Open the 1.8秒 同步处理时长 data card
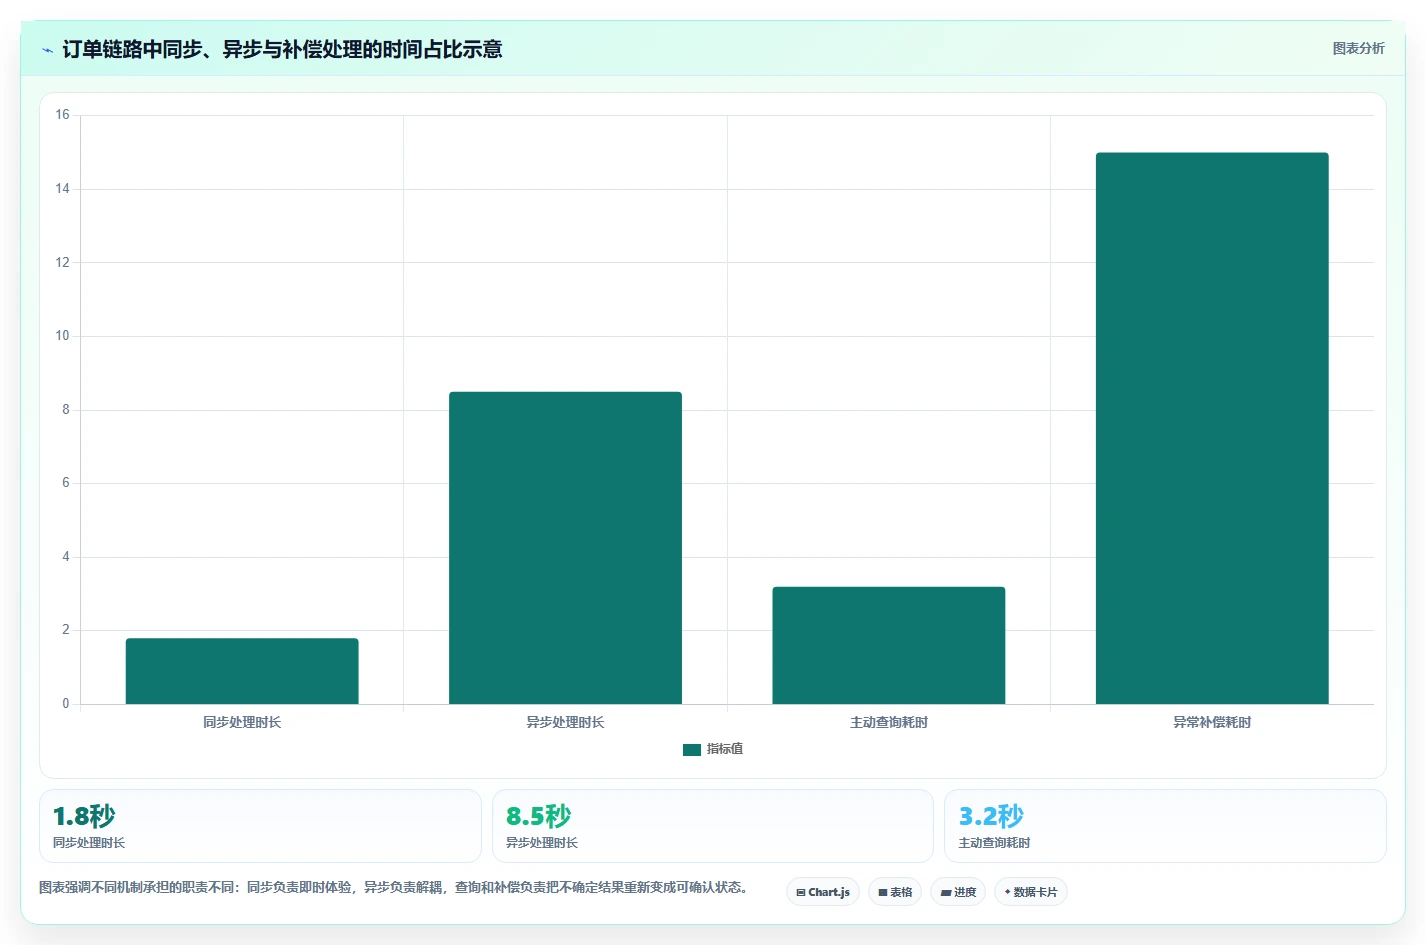 [x=260, y=826]
